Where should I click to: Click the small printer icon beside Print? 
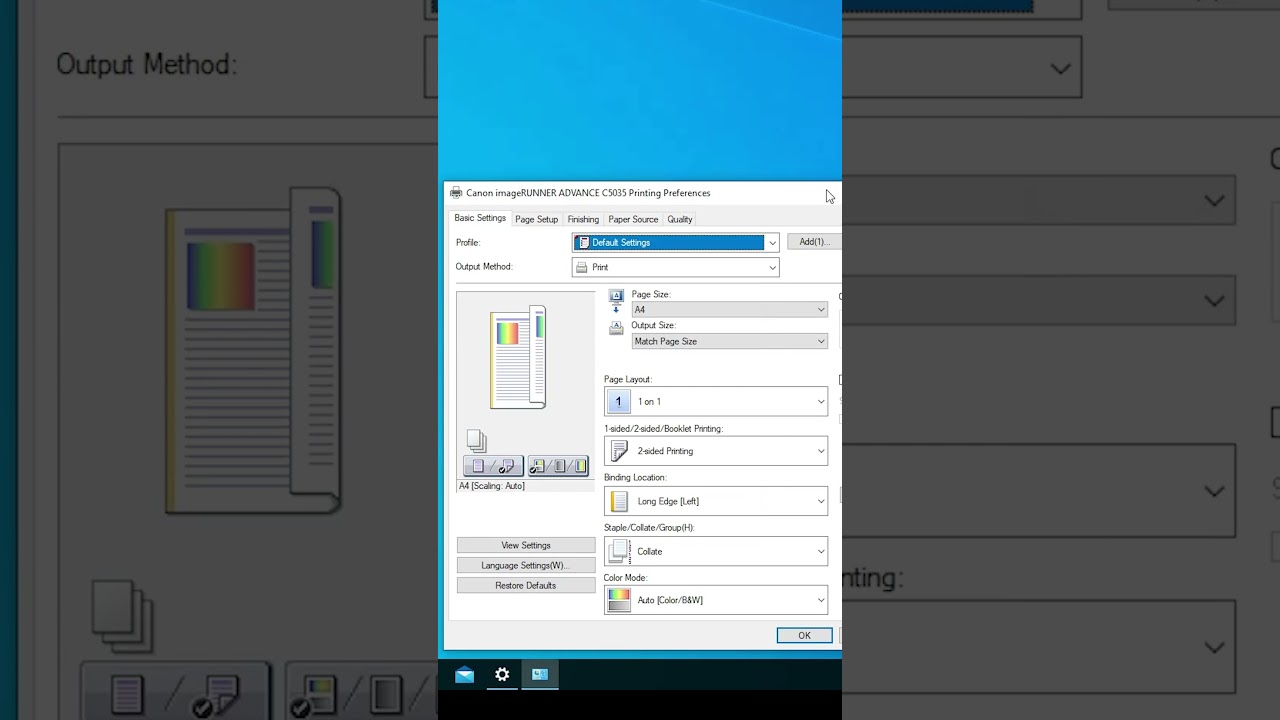click(581, 267)
